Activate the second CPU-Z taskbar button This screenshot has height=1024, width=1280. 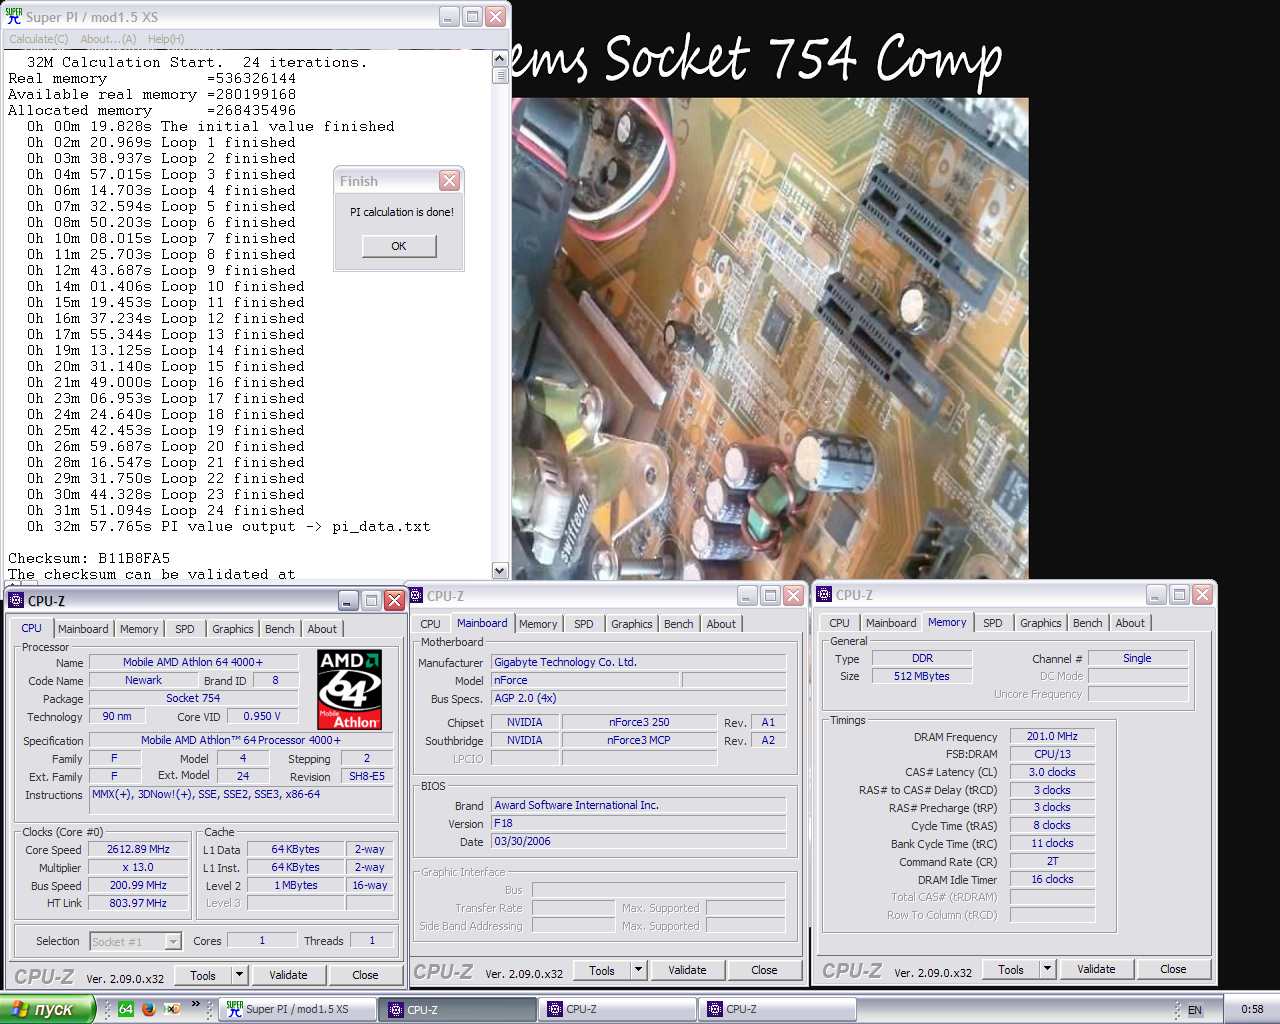click(616, 1010)
